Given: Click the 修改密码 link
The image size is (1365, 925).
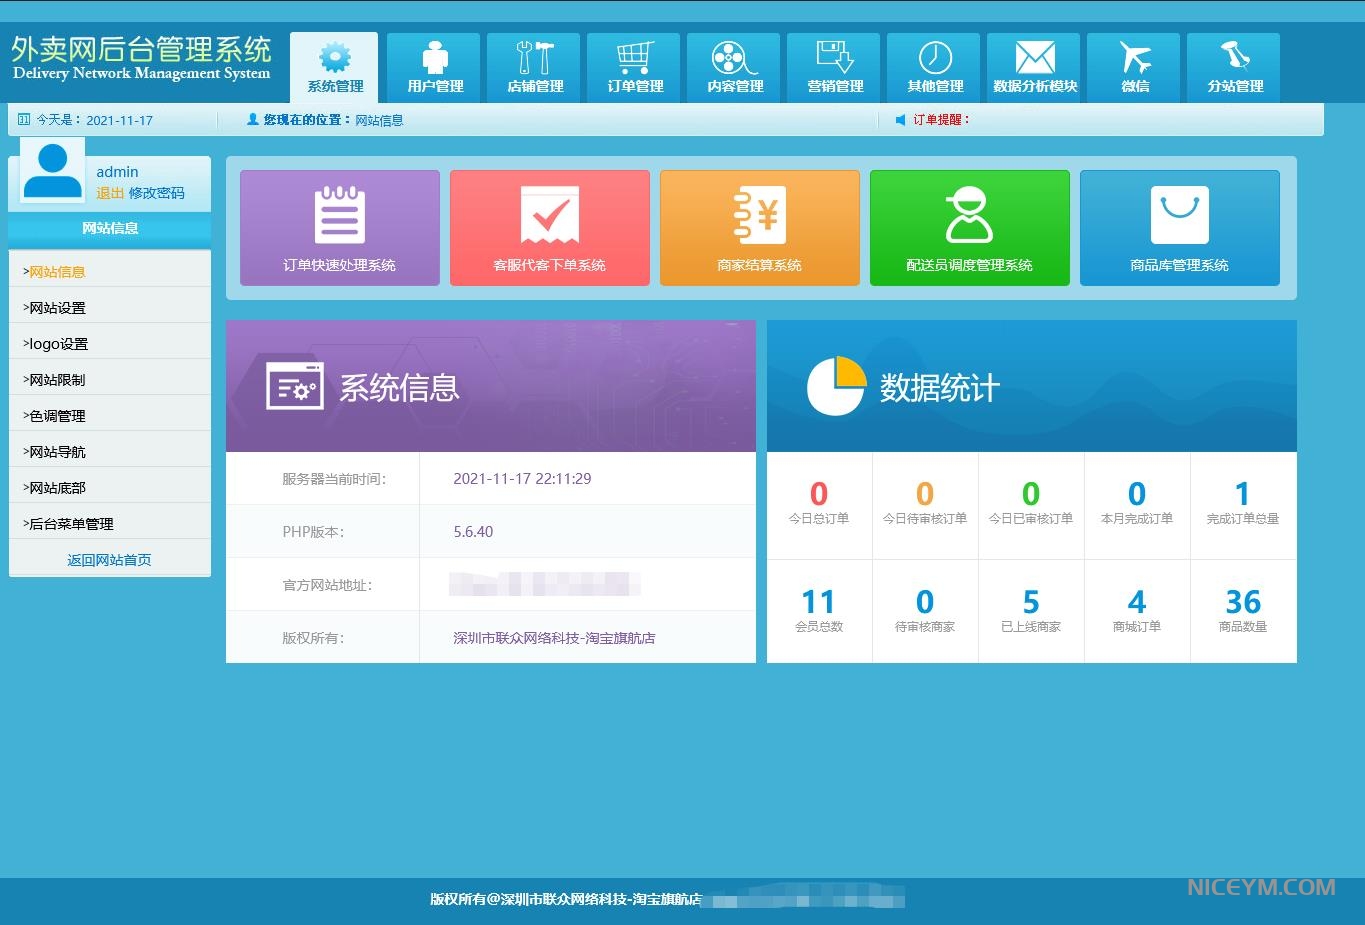Looking at the screenshot, I should (x=157, y=193).
